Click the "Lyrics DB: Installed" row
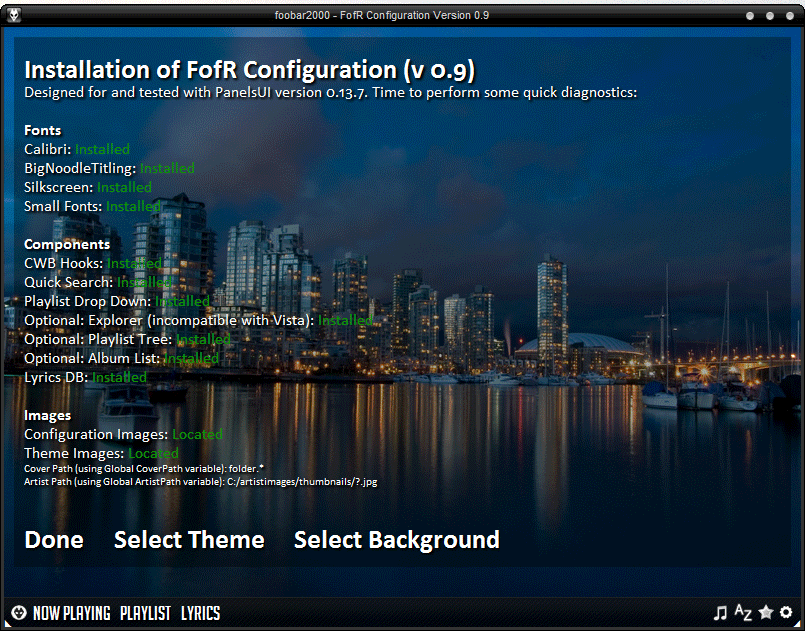805x631 pixels. pyautogui.click(x=85, y=377)
